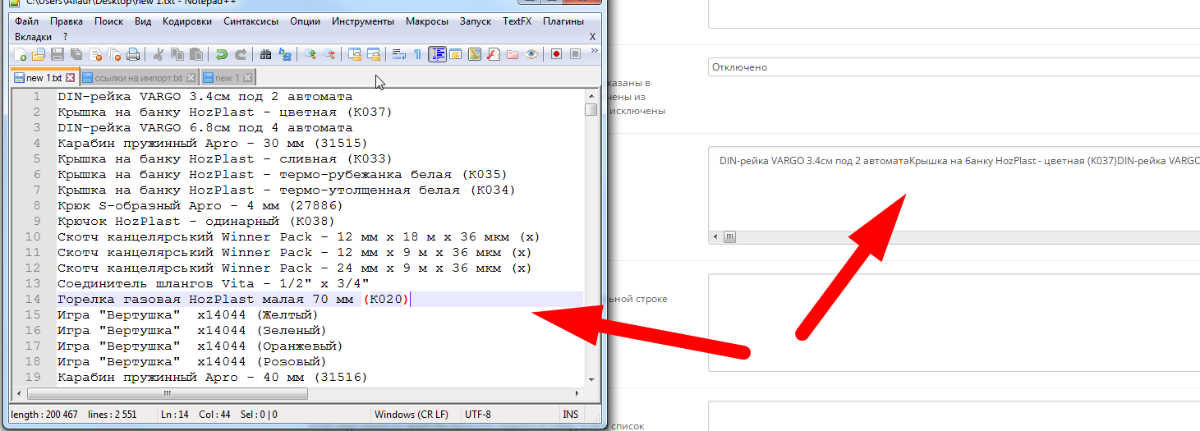Viewport: 1200px width, 431px height.
Task: Open the Плагины menu
Action: point(564,21)
